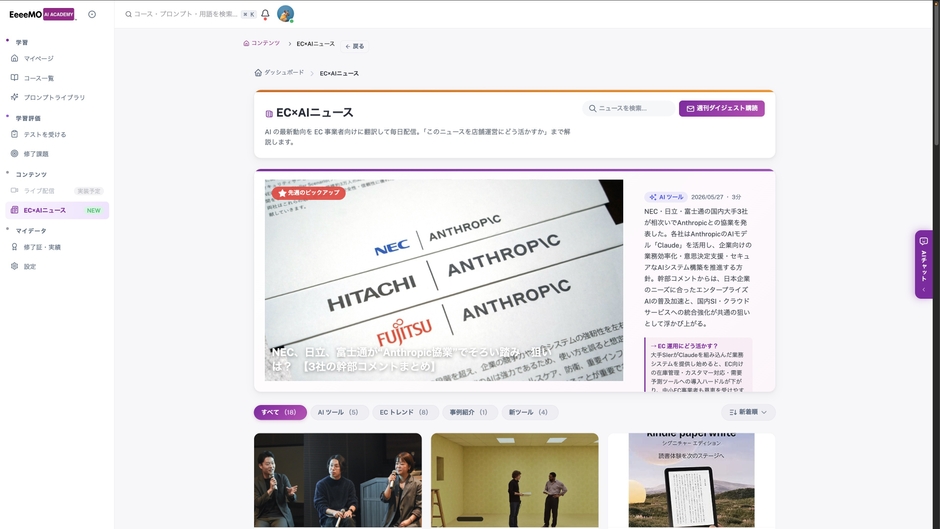The height and width of the screenshot is (529, 940).
Task: Click the EeeMO AI Academy logo
Action: (42, 14)
